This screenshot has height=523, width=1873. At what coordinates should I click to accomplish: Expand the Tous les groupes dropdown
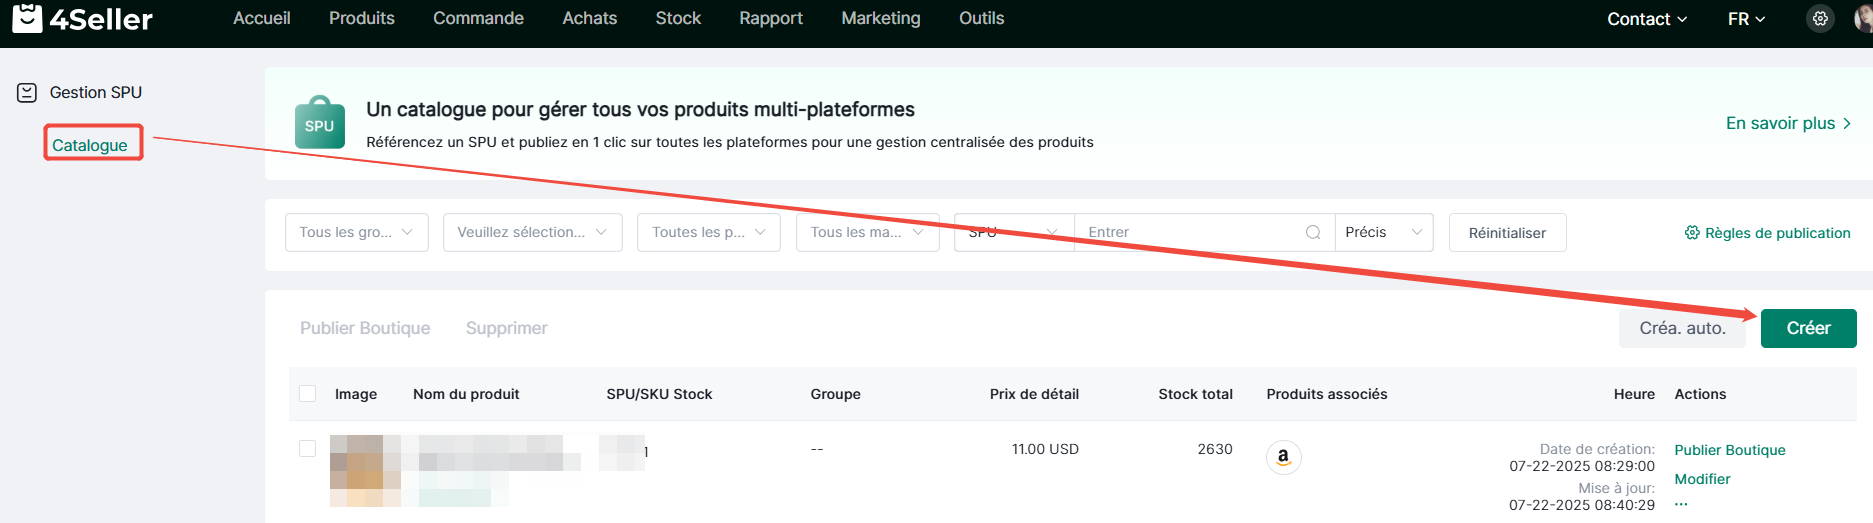pyautogui.click(x=357, y=232)
